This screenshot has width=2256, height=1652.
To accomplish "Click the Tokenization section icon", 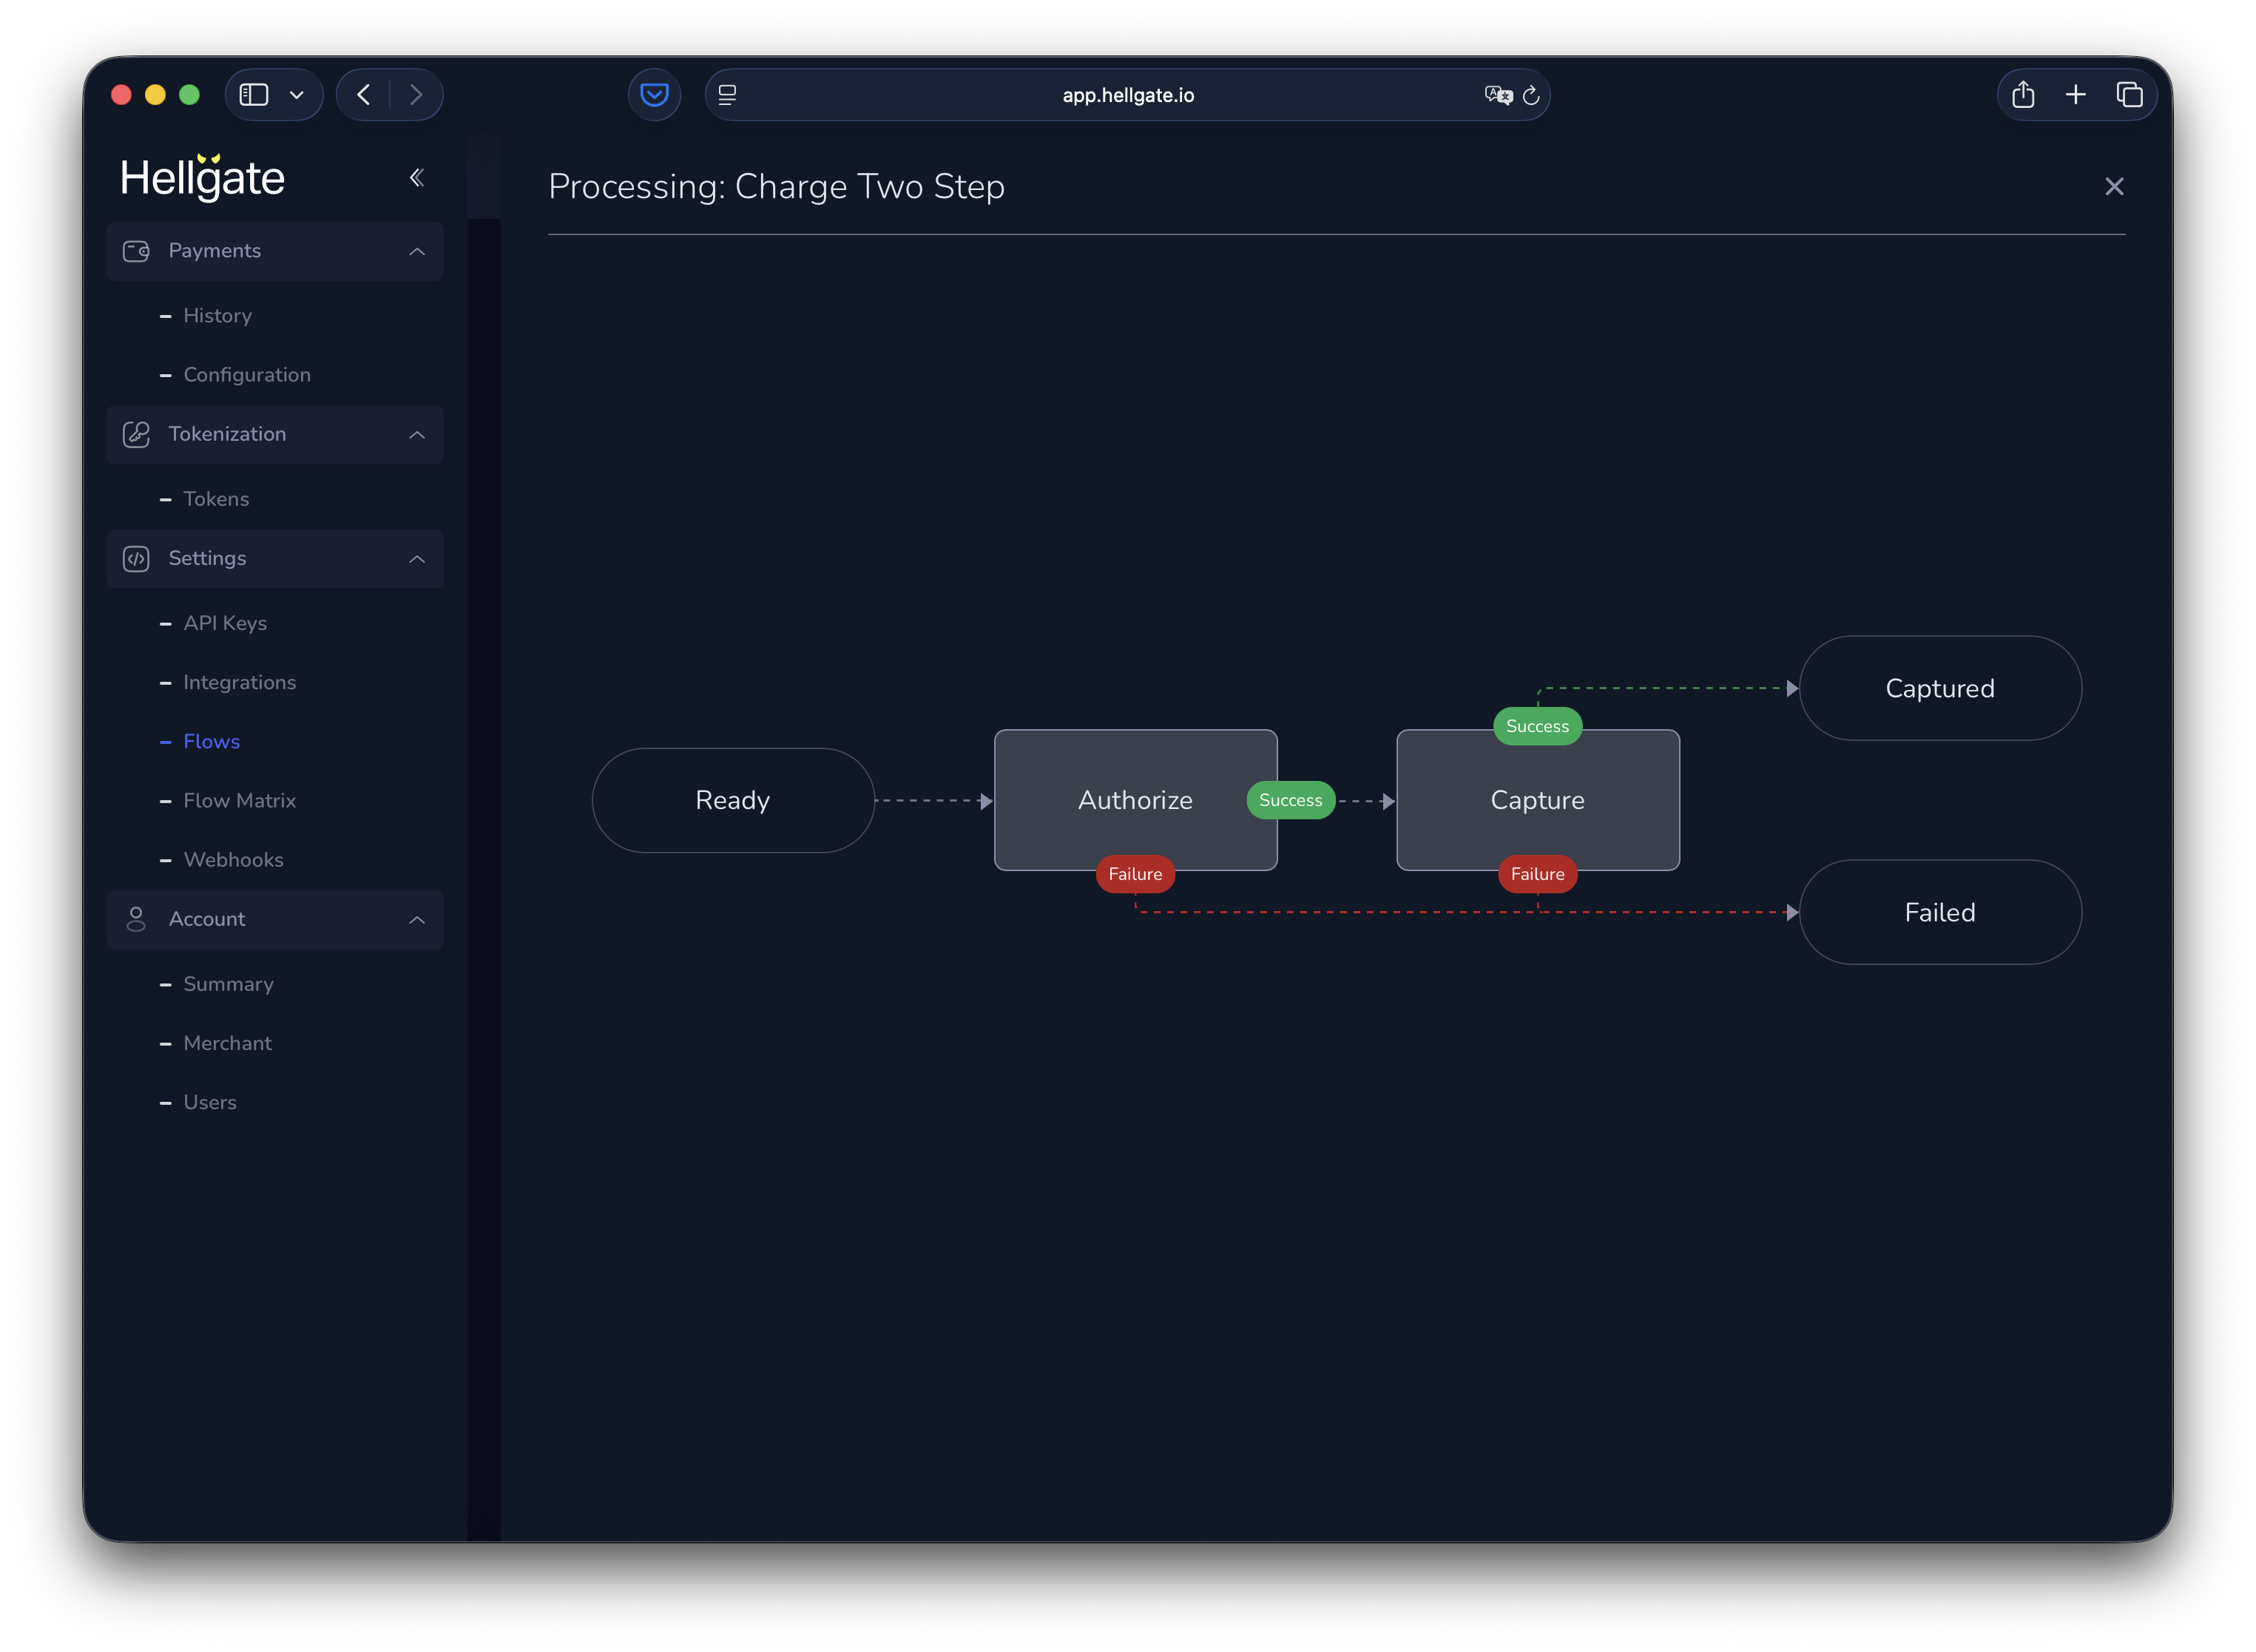I will pyautogui.click(x=136, y=434).
